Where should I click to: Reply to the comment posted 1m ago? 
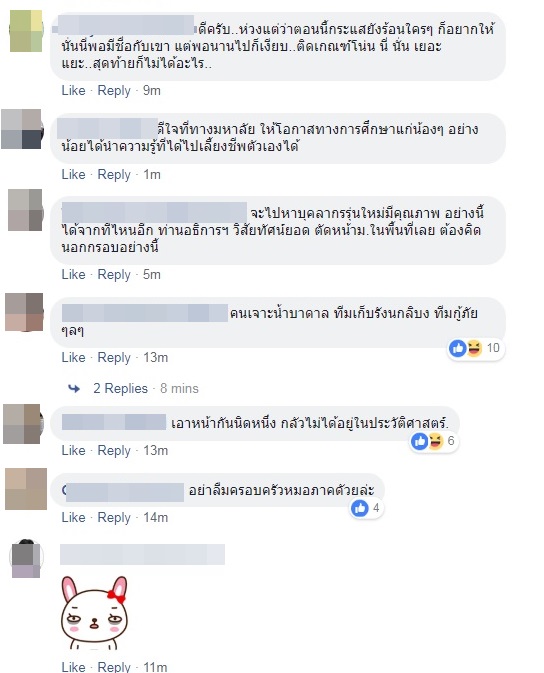[114, 175]
